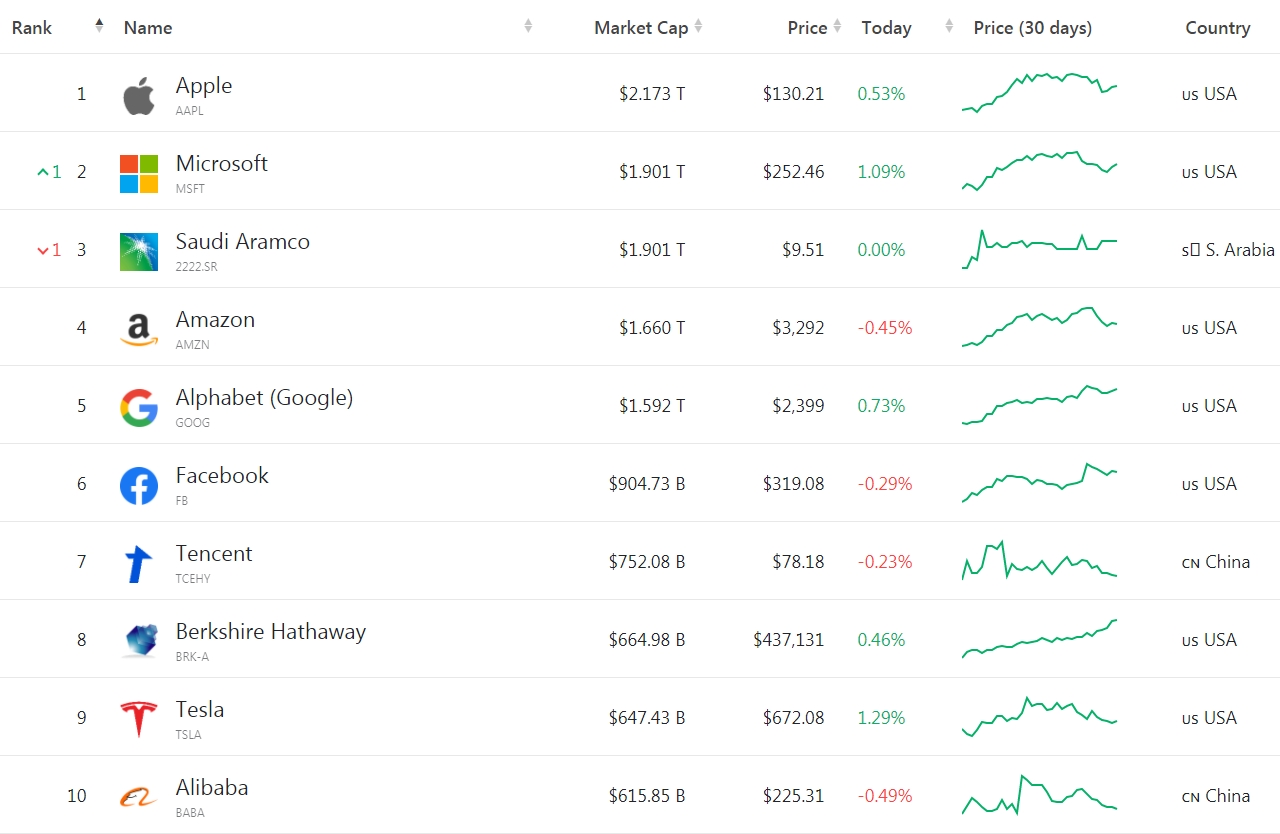Click Amazon's -0.45% daily change

[885, 328]
